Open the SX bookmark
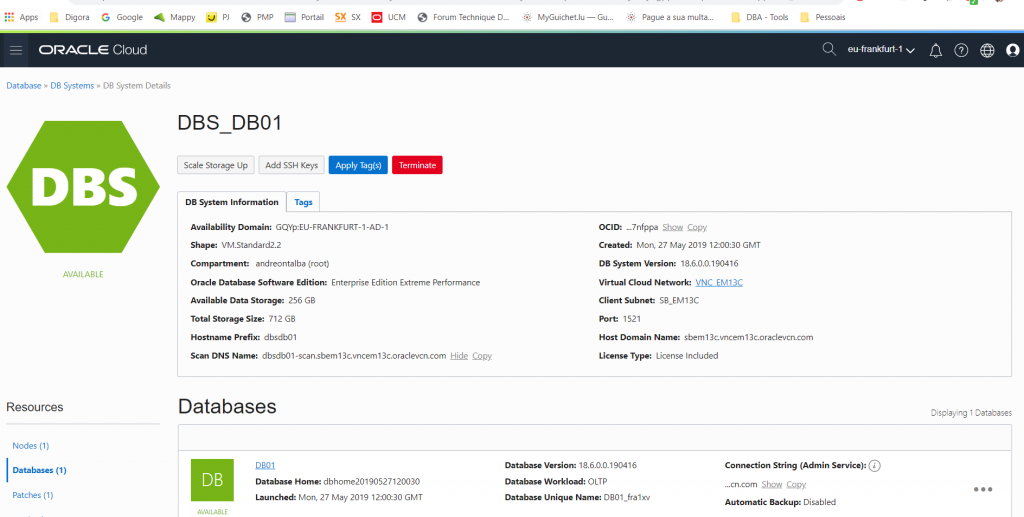This screenshot has height=517, width=1024. click(347, 17)
